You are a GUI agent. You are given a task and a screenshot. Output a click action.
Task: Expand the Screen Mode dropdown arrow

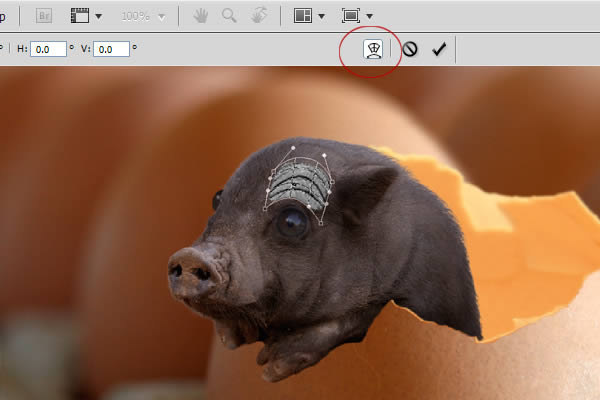point(369,16)
